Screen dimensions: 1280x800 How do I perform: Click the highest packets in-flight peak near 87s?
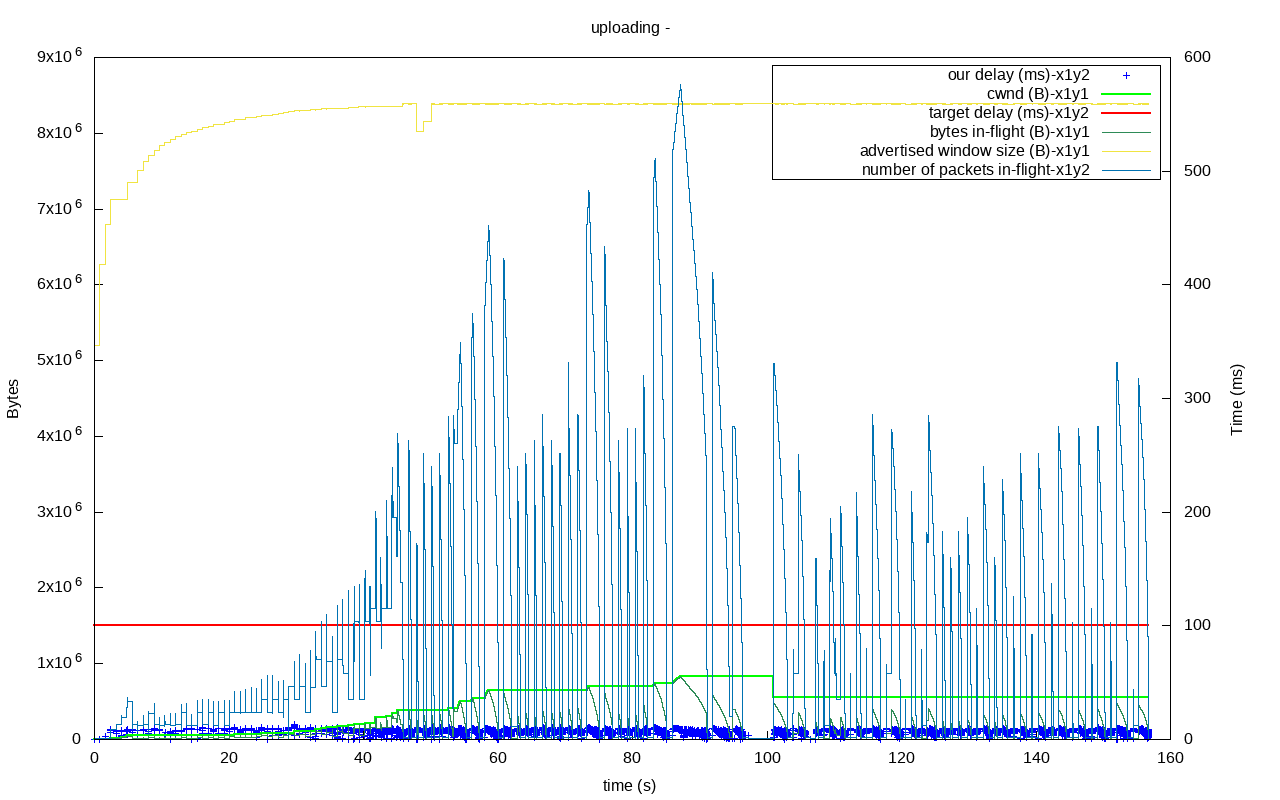click(x=680, y=87)
